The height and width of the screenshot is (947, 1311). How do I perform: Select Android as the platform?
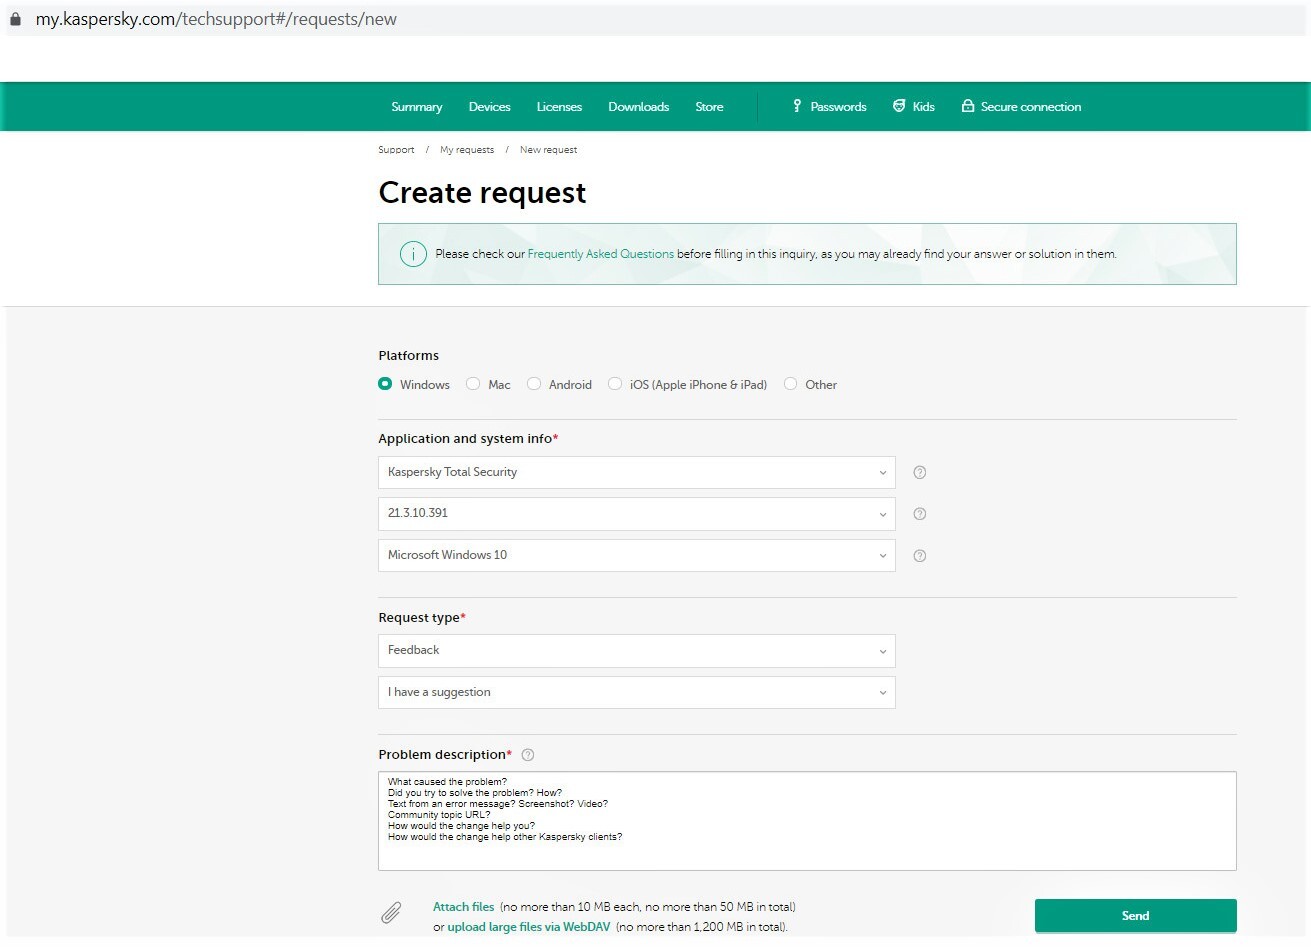point(534,384)
